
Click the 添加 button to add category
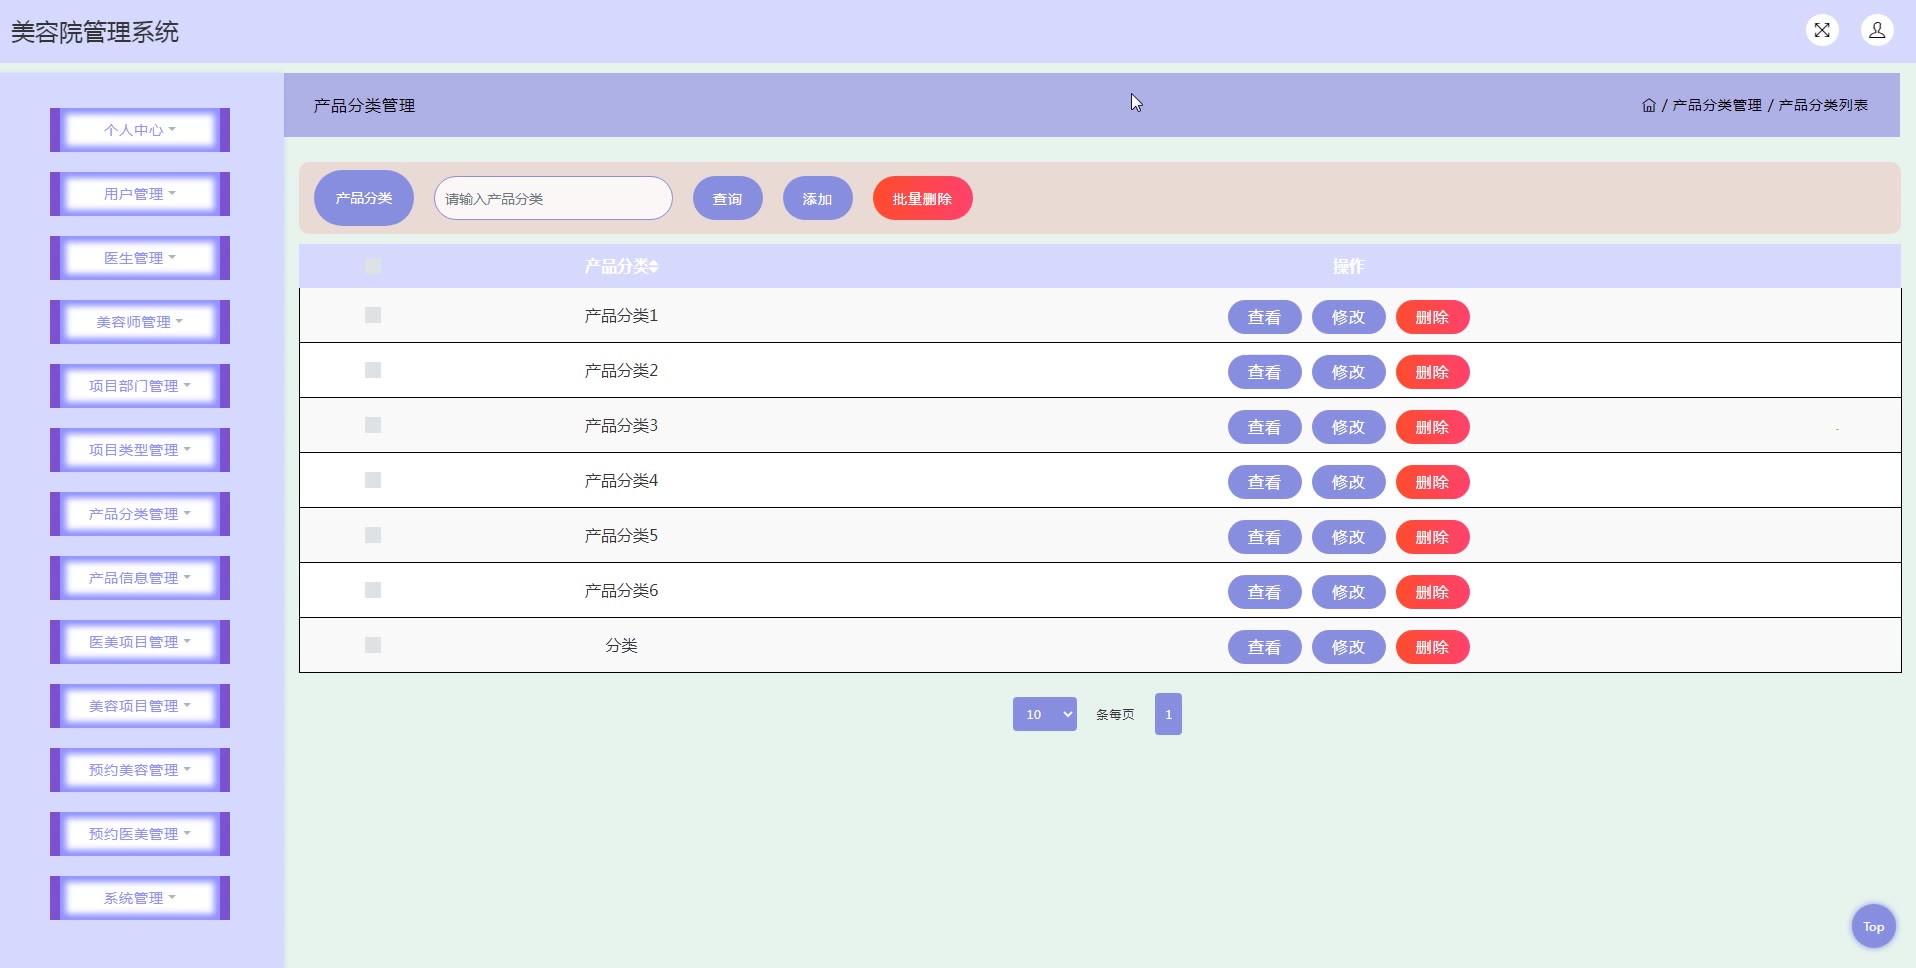click(x=818, y=198)
